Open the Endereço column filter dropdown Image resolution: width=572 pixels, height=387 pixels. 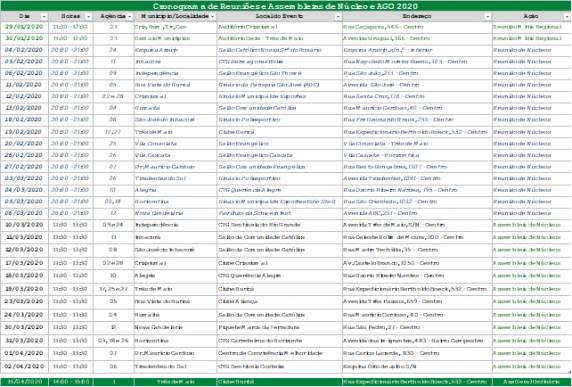(487, 17)
